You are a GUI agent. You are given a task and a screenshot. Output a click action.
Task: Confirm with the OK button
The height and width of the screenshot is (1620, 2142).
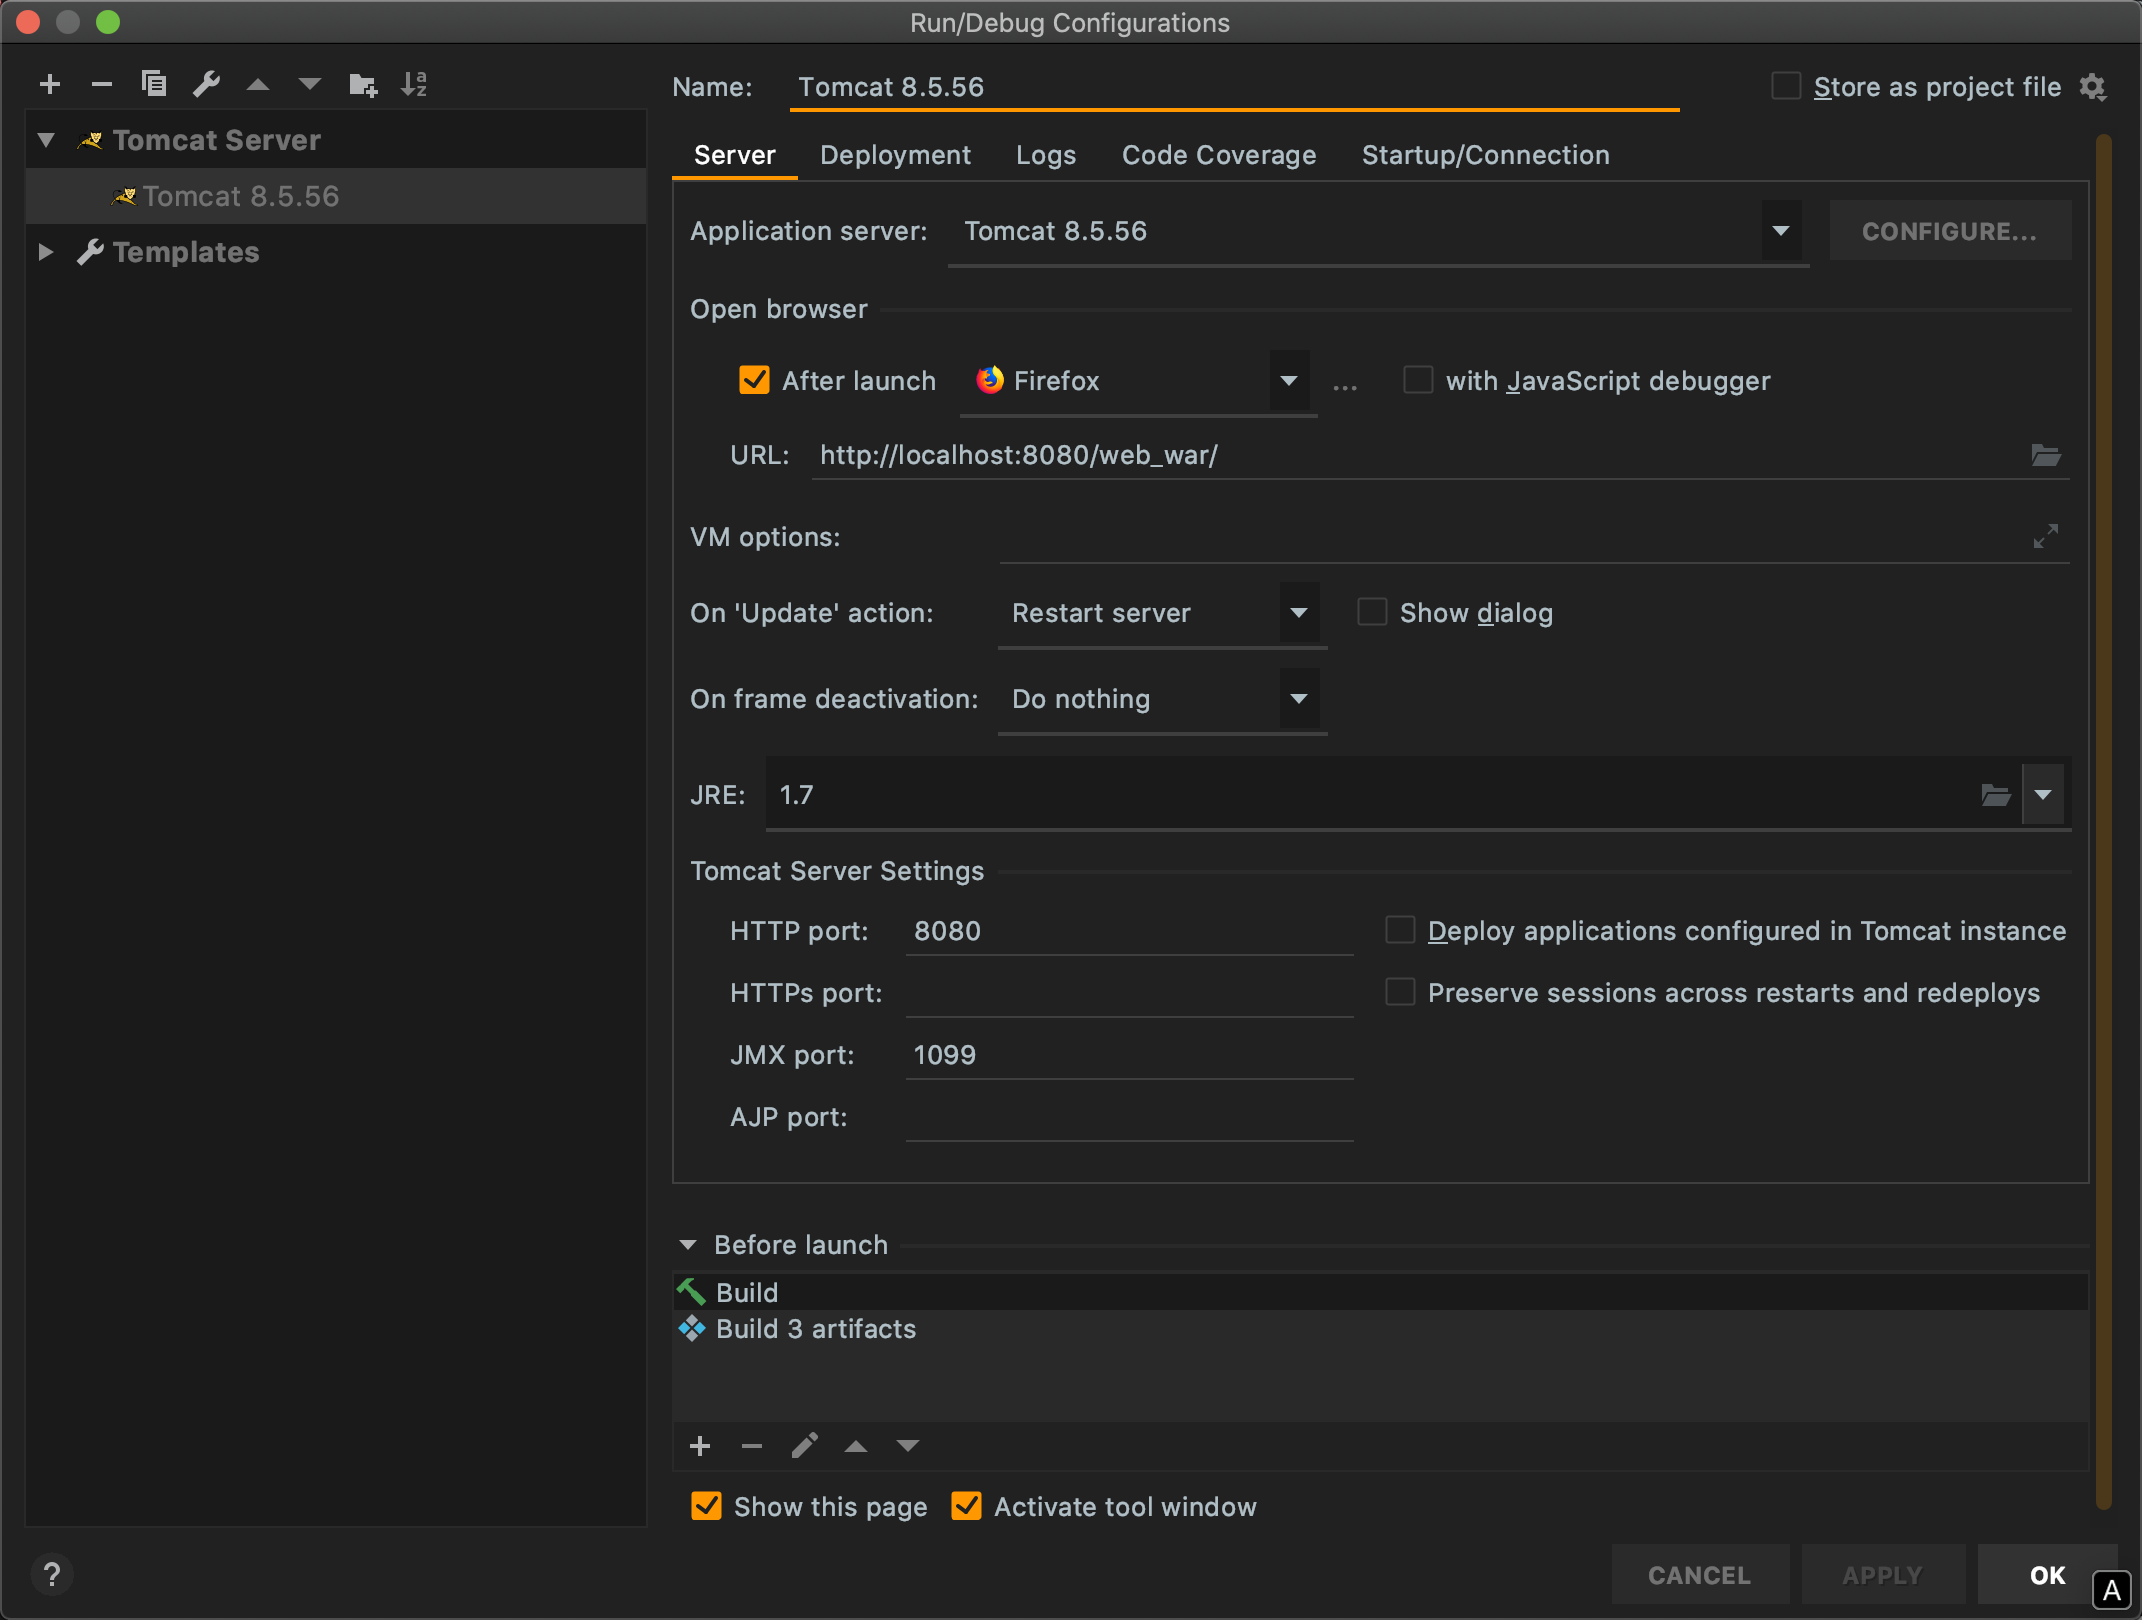(2047, 1575)
